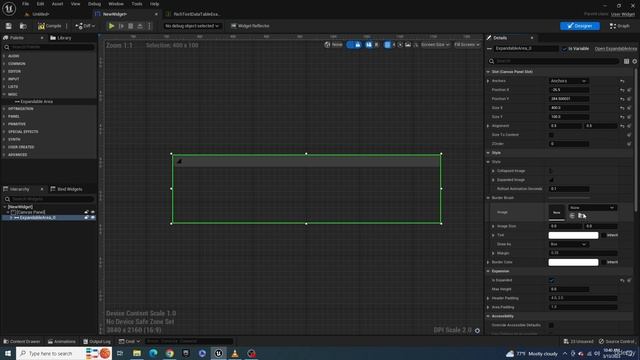Click the Designer mode button
This screenshot has width=640, height=360.
(580, 26)
